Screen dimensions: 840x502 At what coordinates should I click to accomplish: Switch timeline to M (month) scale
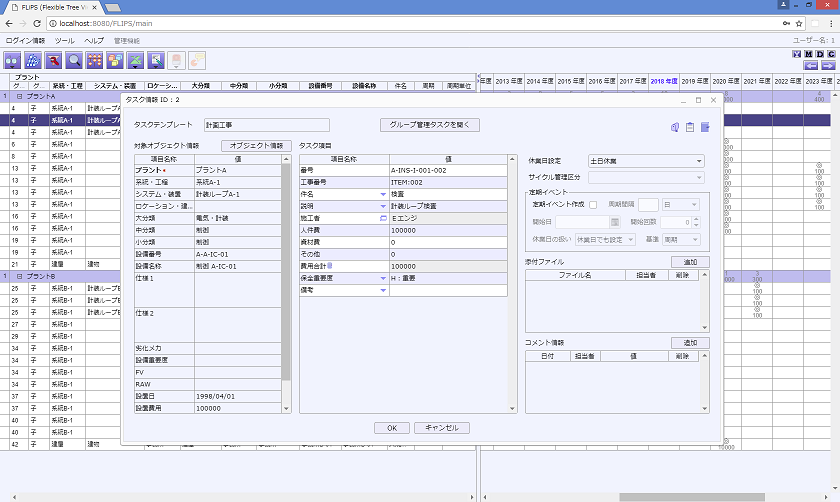point(808,54)
